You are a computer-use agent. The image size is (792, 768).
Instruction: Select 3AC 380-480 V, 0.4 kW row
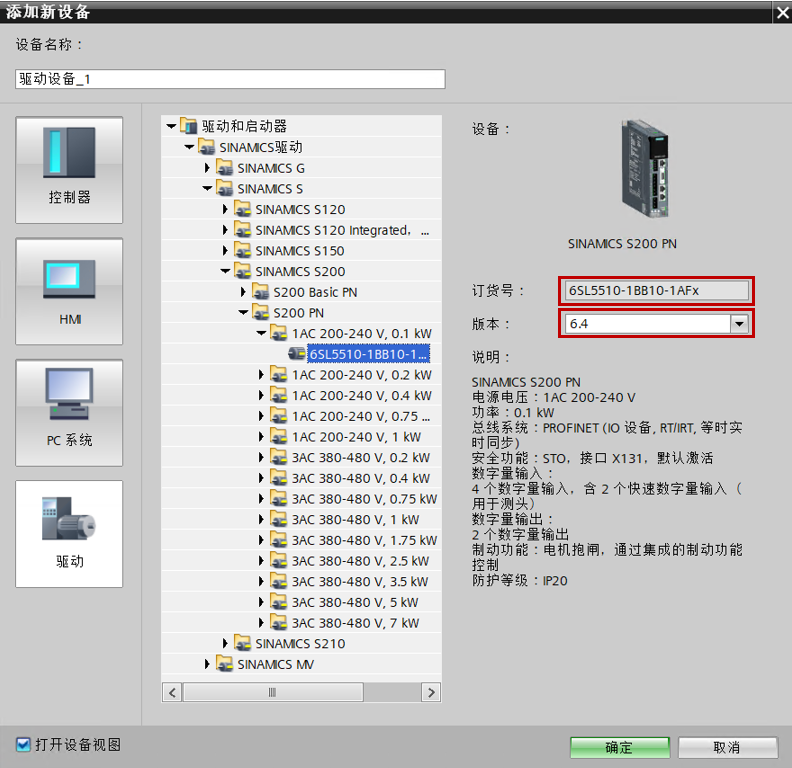click(301, 478)
